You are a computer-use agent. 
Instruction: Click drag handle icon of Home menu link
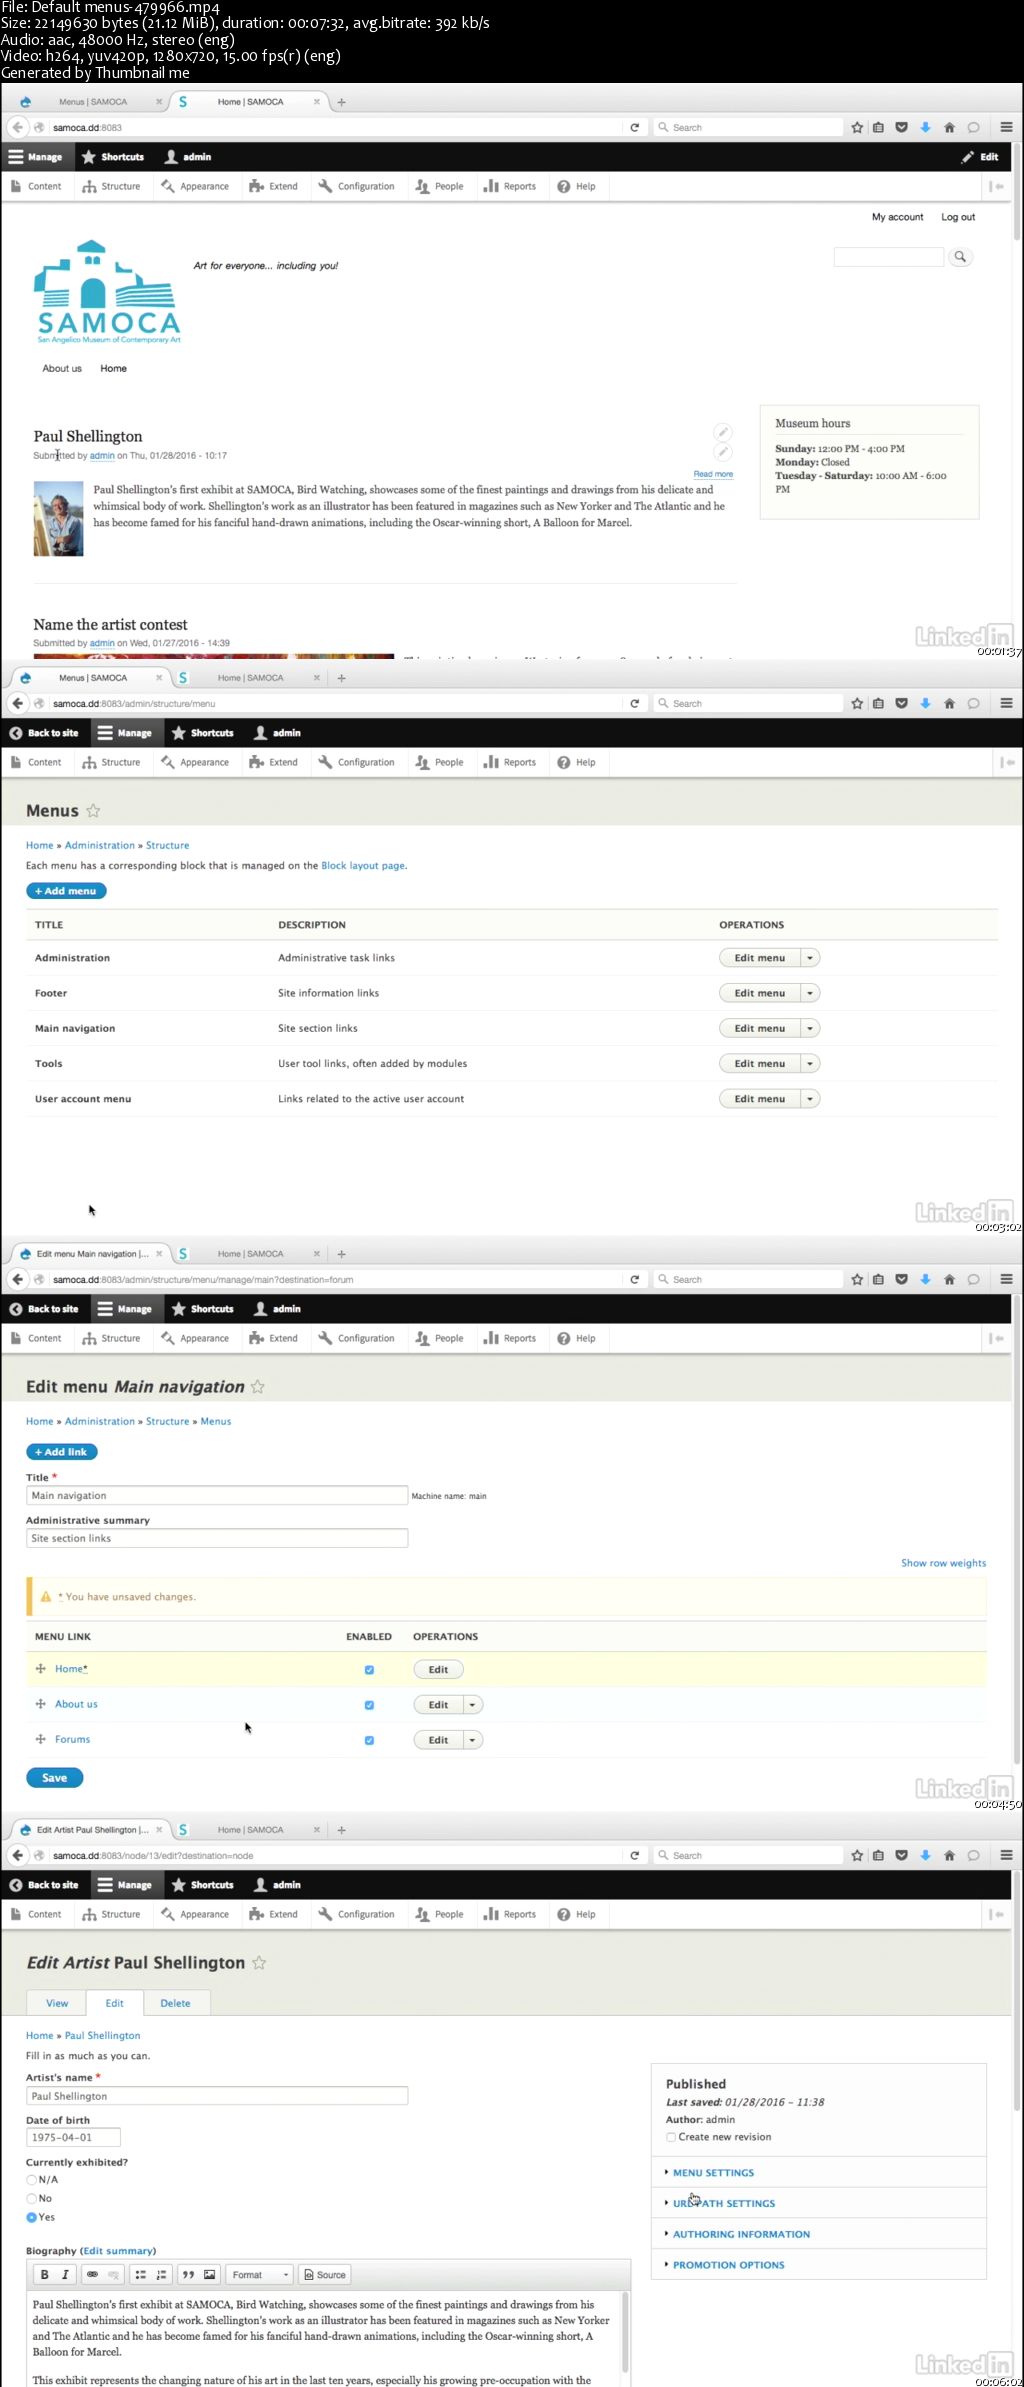pos(41,1669)
